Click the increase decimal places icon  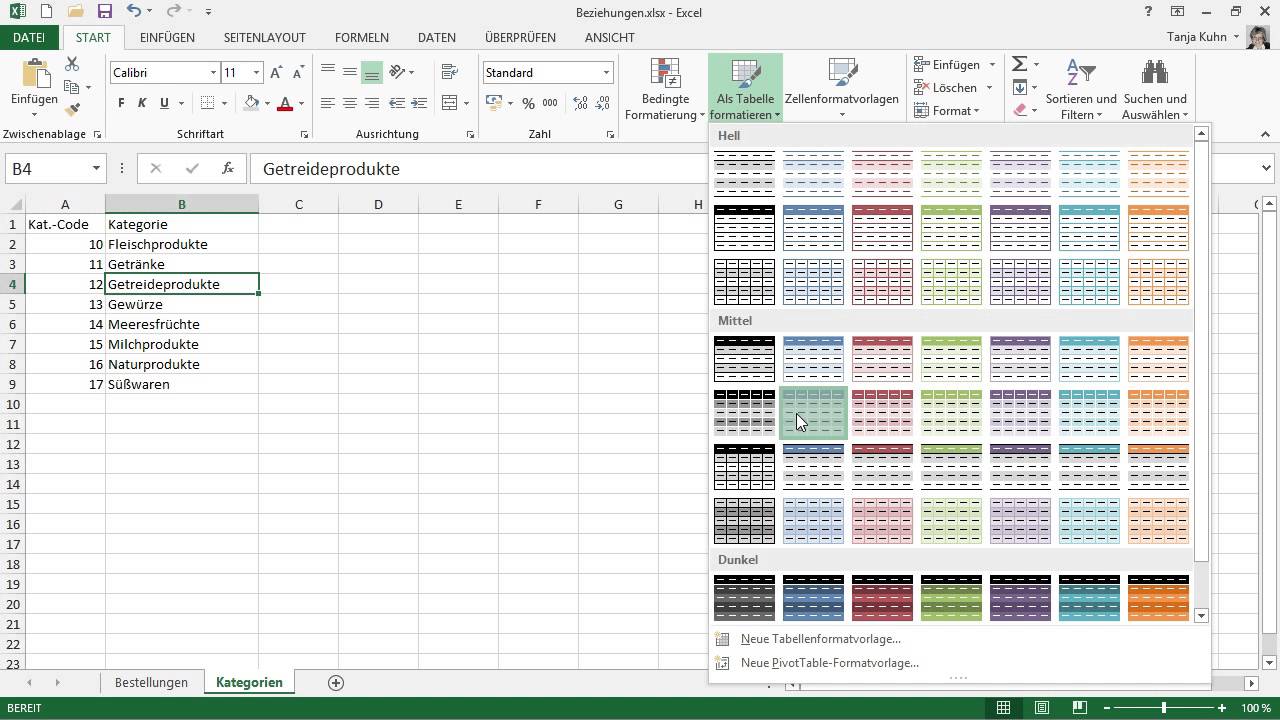pyautogui.click(x=580, y=103)
